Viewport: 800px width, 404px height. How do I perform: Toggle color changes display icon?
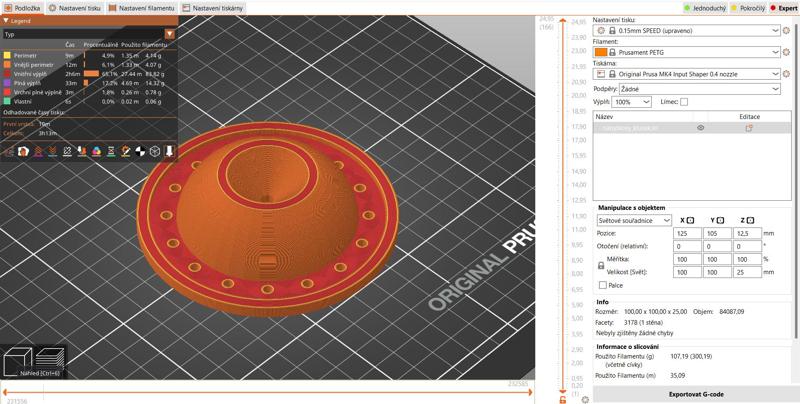(x=96, y=152)
